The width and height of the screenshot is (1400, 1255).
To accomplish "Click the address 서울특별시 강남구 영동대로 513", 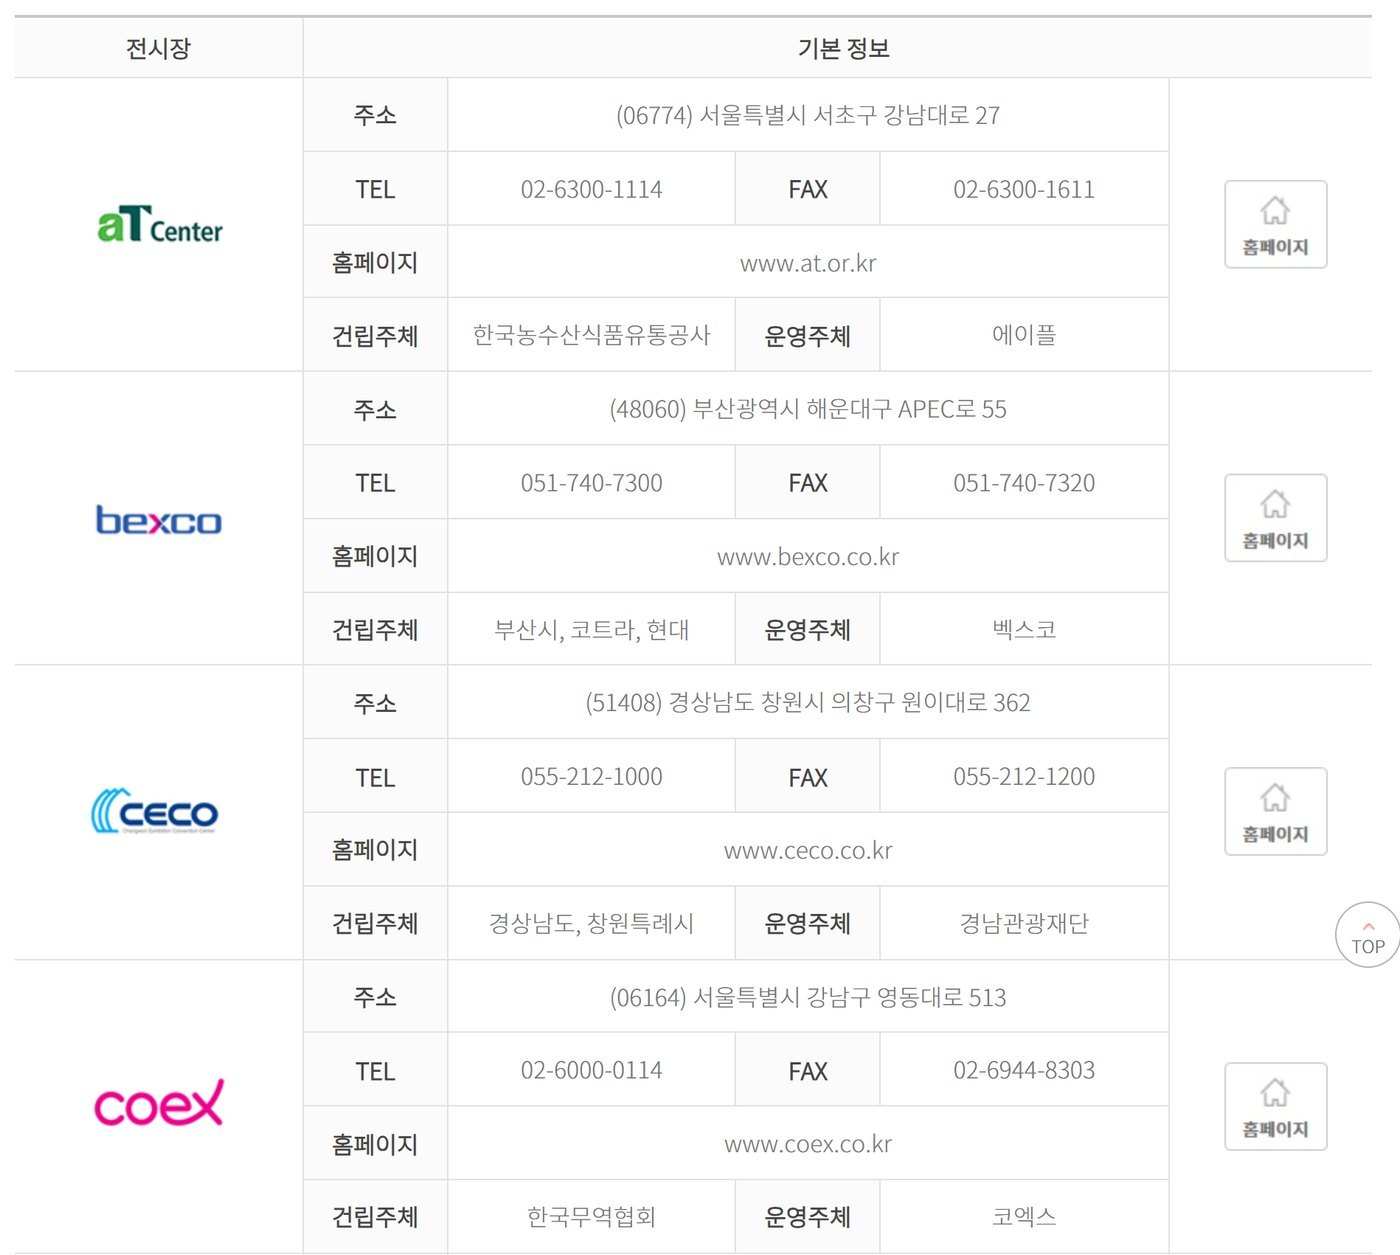I will (849, 997).
